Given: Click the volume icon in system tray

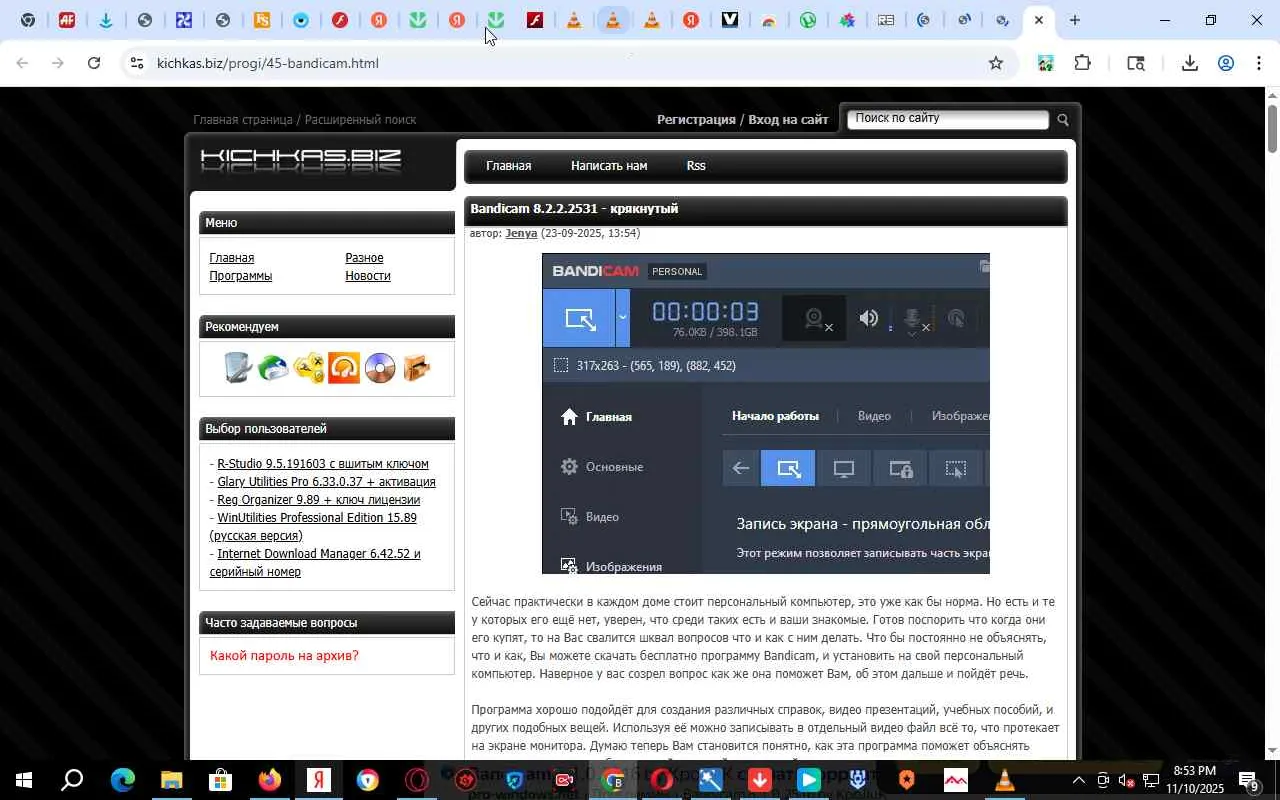Looking at the screenshot, I should [1126, 780].
